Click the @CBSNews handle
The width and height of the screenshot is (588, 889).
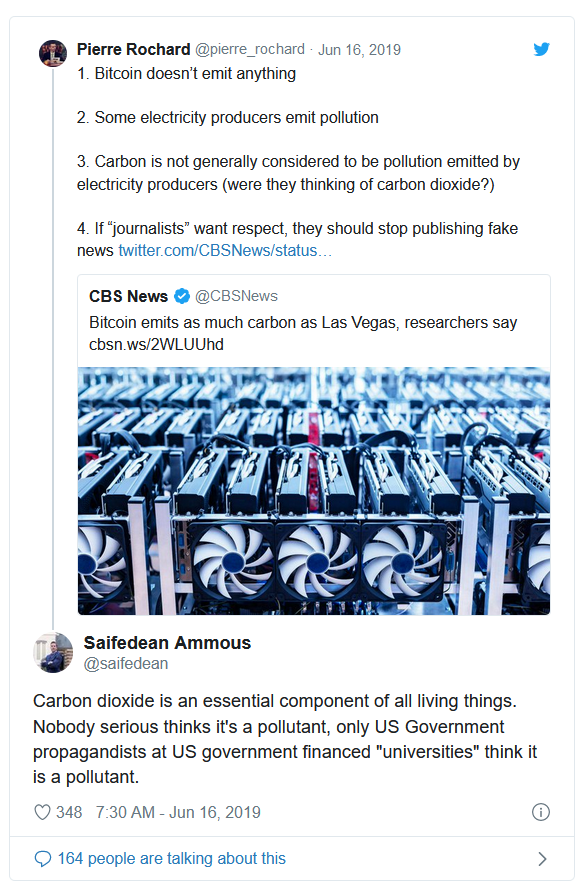[x=236, y=296]
